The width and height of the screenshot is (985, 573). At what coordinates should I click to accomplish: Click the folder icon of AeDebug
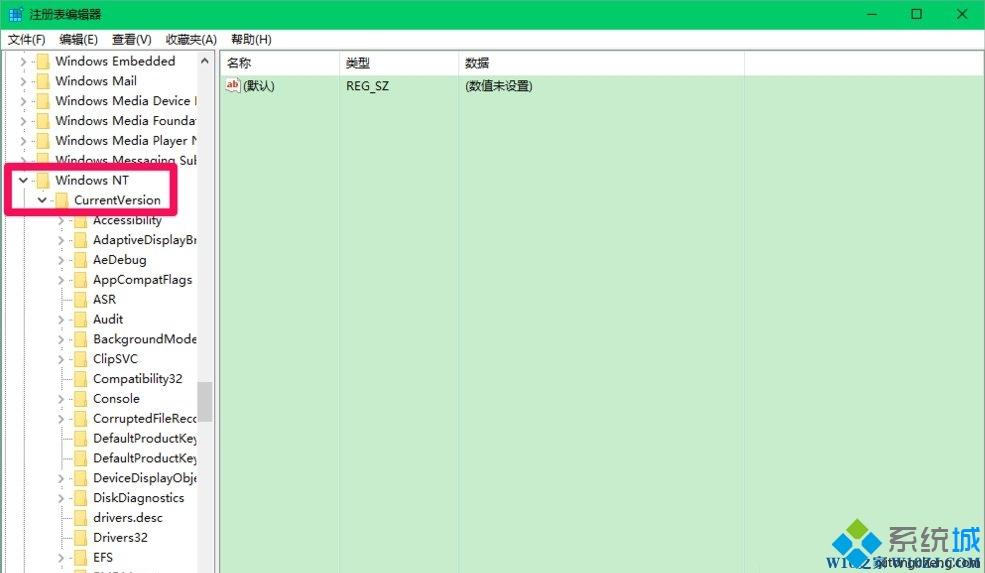point(80,260)
